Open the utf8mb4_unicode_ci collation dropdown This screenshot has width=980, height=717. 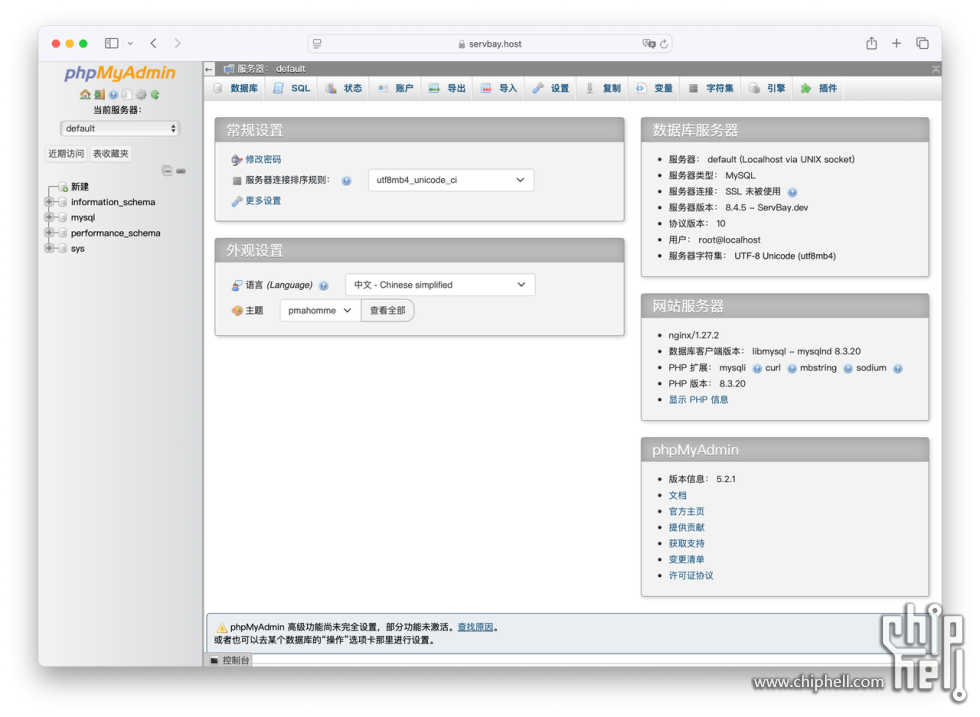pyautogui.click(x=451, y=180)
